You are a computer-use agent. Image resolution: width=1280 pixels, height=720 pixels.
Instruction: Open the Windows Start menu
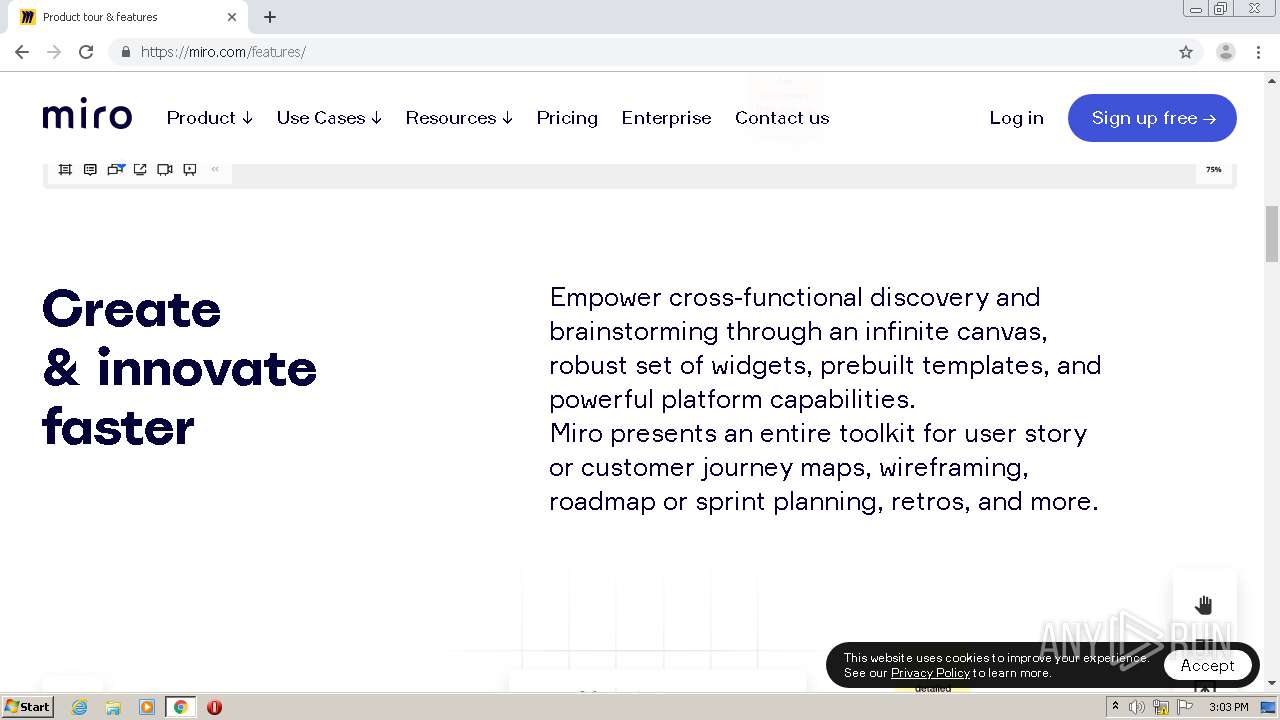coord(27,707)
